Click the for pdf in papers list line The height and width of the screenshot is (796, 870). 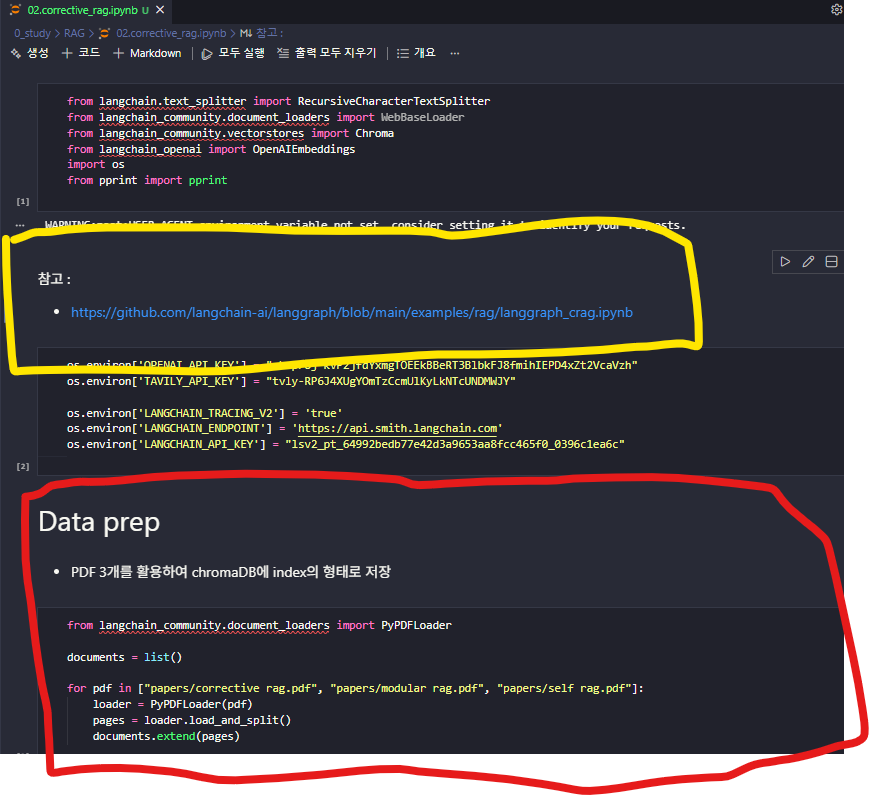point(355,688)
